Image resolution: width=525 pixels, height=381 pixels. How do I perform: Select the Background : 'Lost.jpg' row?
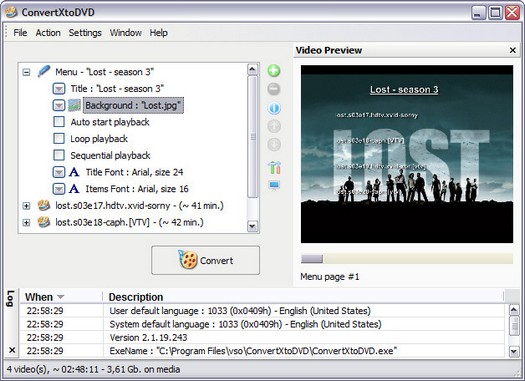tap(133, 105)
